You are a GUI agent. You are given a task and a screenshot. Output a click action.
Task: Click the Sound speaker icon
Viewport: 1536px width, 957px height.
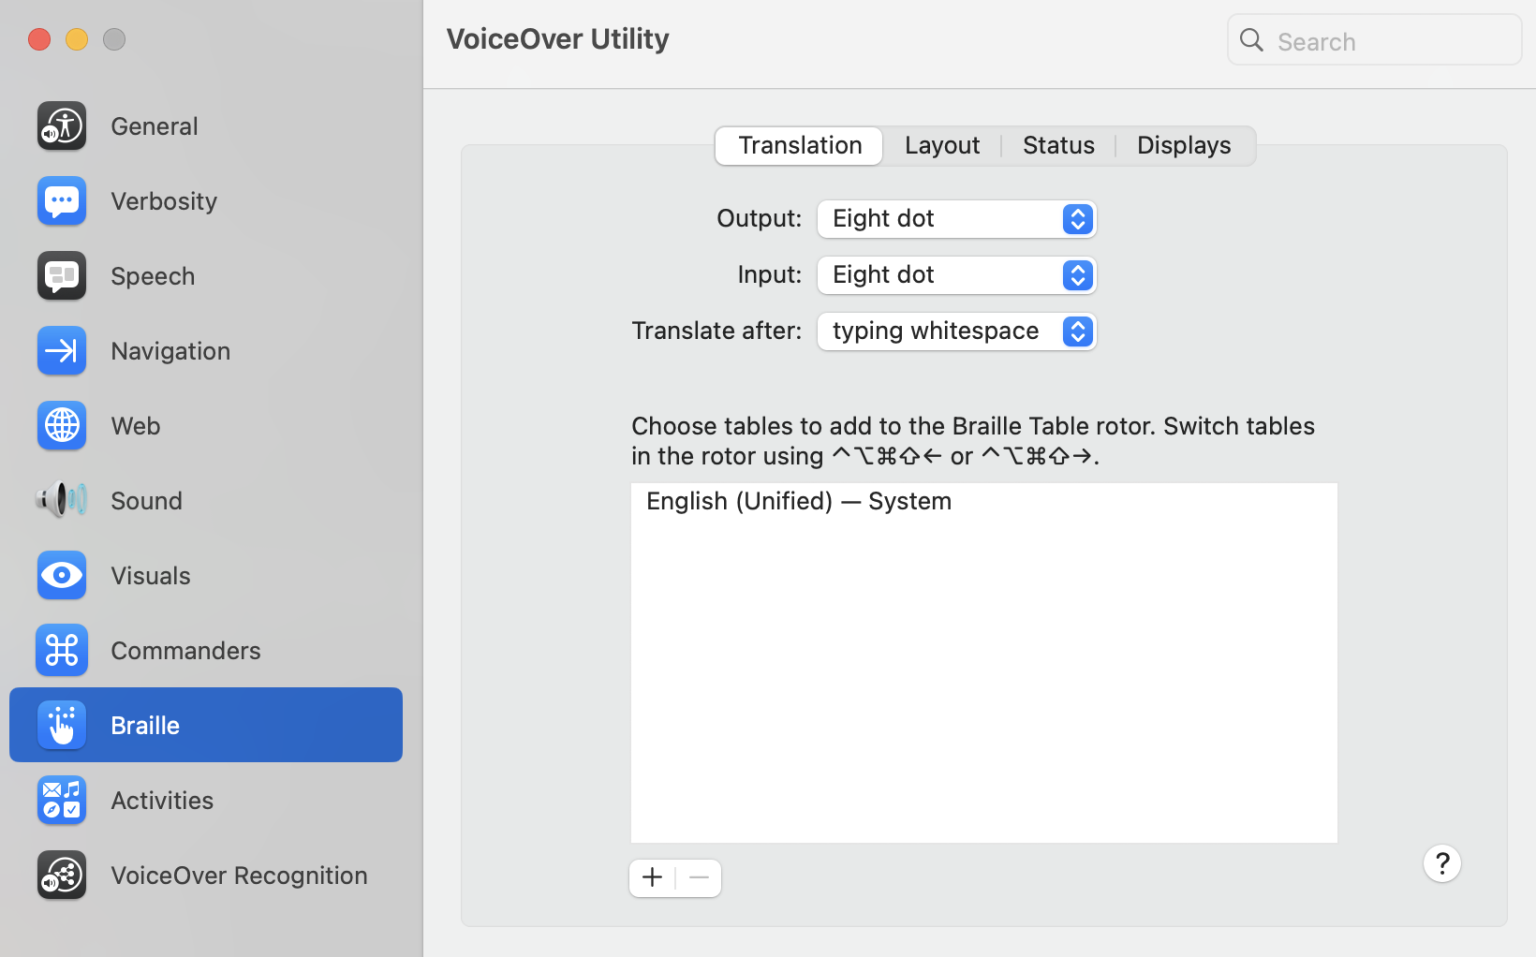point(62,500)
